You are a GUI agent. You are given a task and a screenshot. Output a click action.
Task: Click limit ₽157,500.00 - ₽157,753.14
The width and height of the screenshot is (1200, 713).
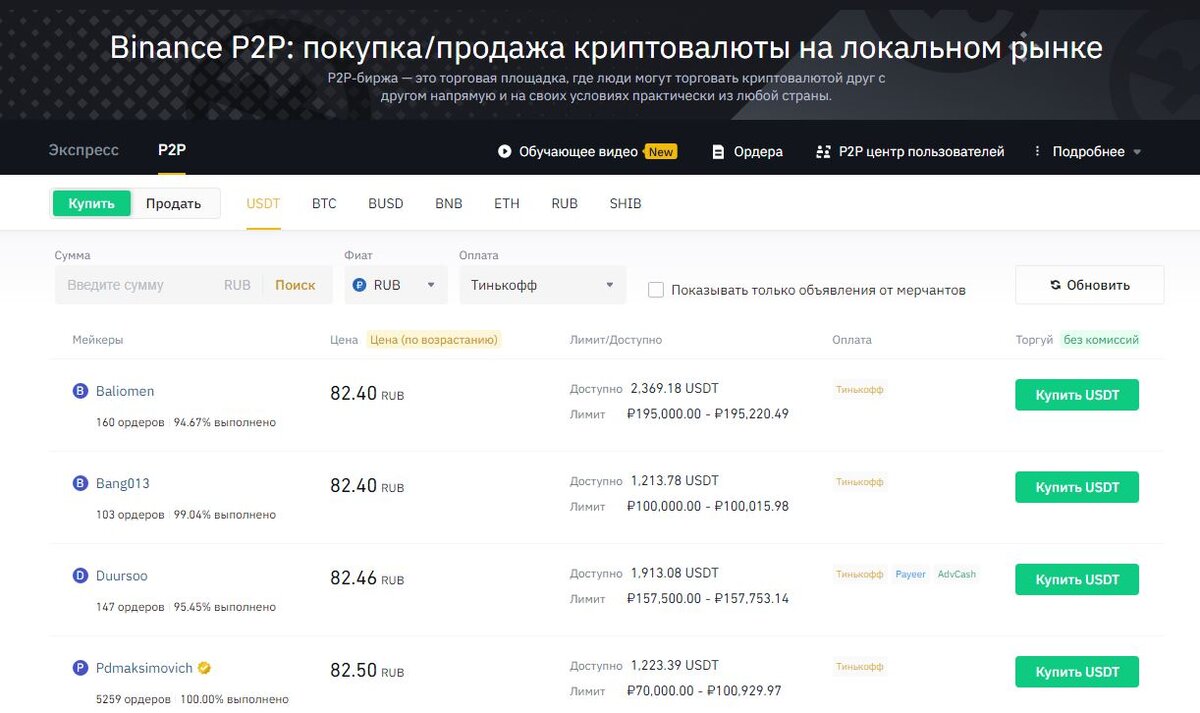(x=708, y=599)
